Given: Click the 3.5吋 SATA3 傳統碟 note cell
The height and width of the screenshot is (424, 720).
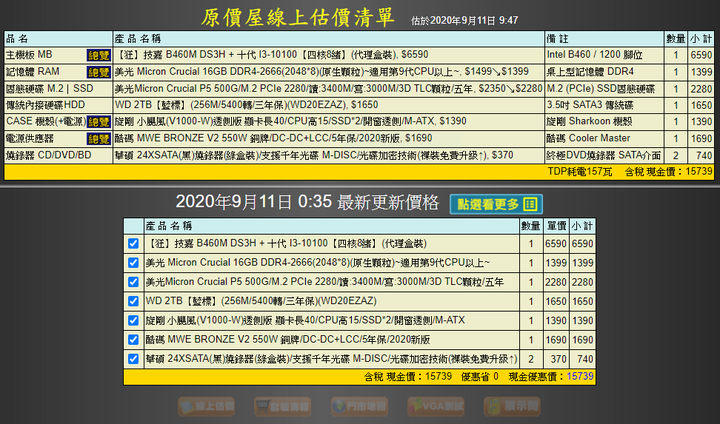Looking at the screenshot, I should coord(604,105).
